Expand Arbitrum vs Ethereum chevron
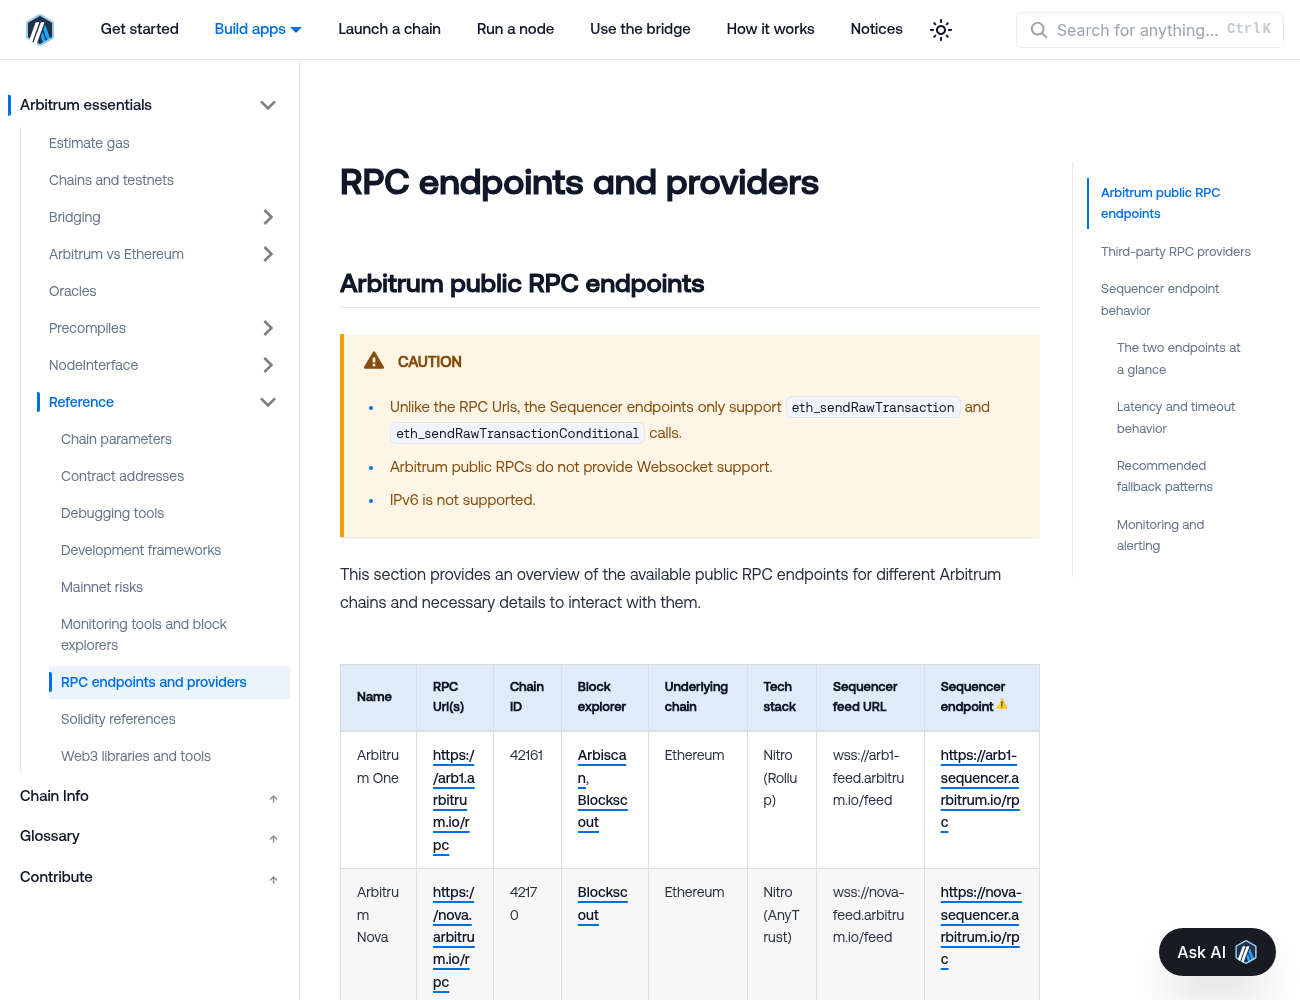Viewport: 1300px width, 1000px height. 268,254
